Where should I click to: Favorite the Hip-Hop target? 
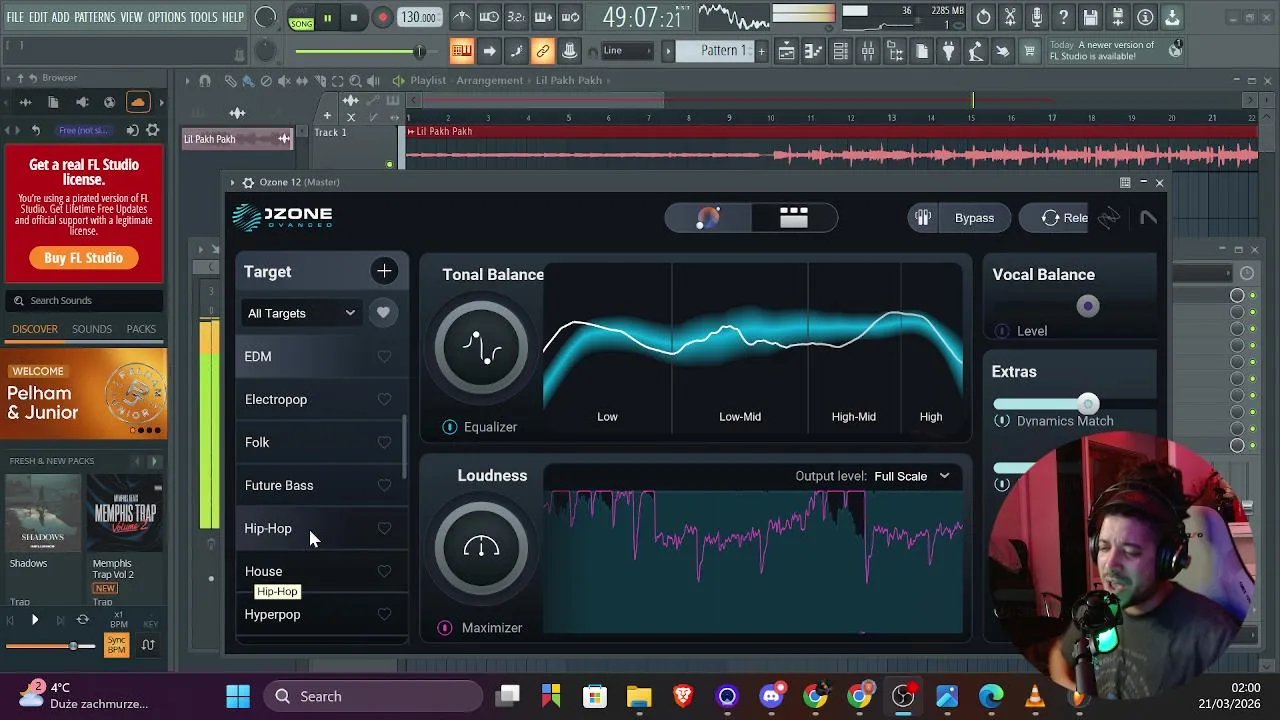point(384,528)
